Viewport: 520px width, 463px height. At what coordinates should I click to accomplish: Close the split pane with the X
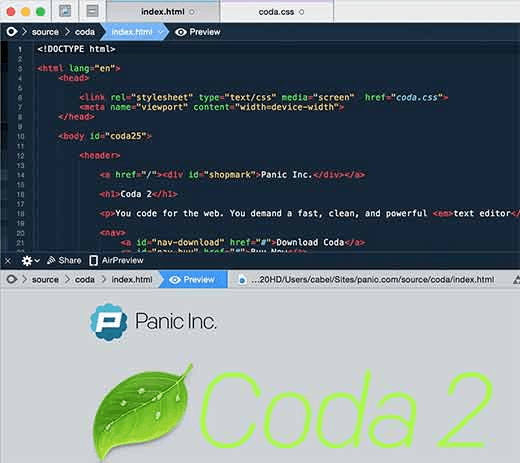pyautogui.click(x=8, y=260)
